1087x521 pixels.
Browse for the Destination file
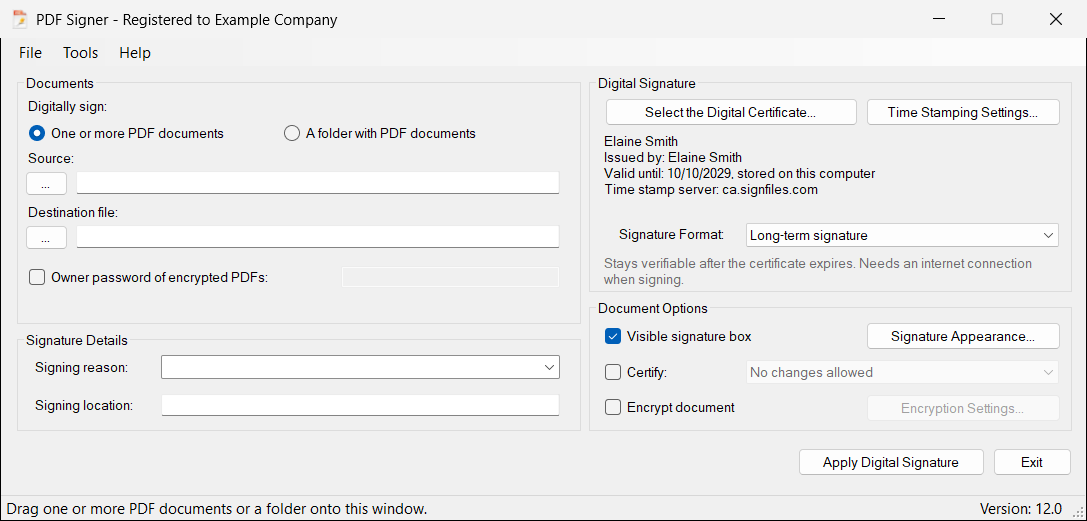point(46,238)
